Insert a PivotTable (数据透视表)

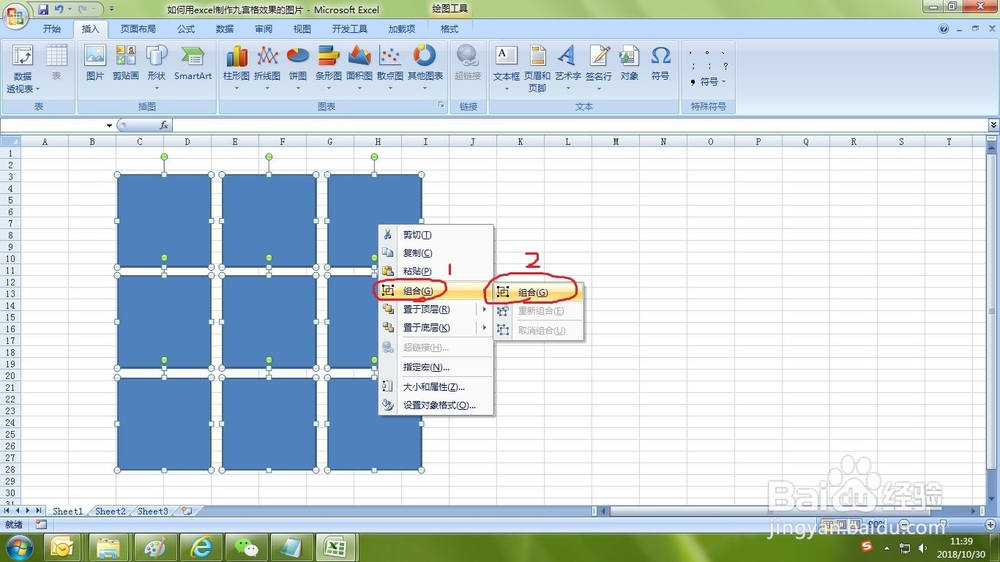[22, 69]
